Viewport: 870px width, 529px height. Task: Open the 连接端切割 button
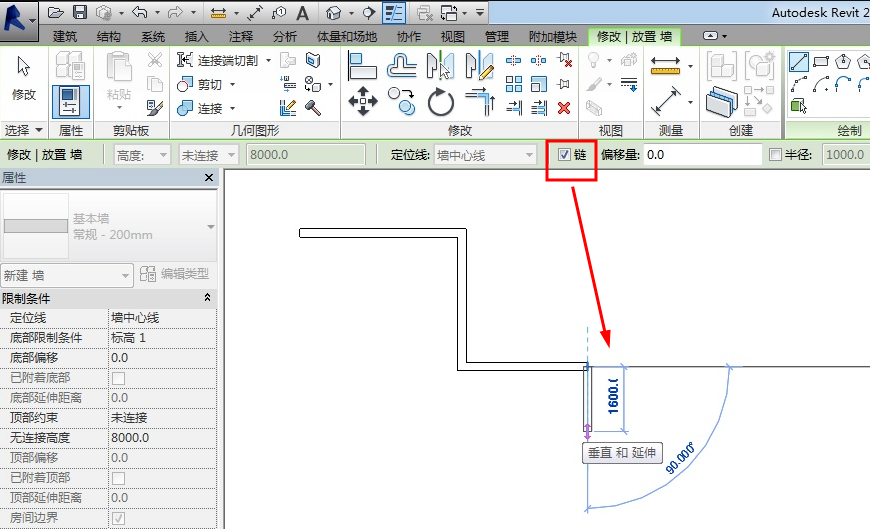223,61
